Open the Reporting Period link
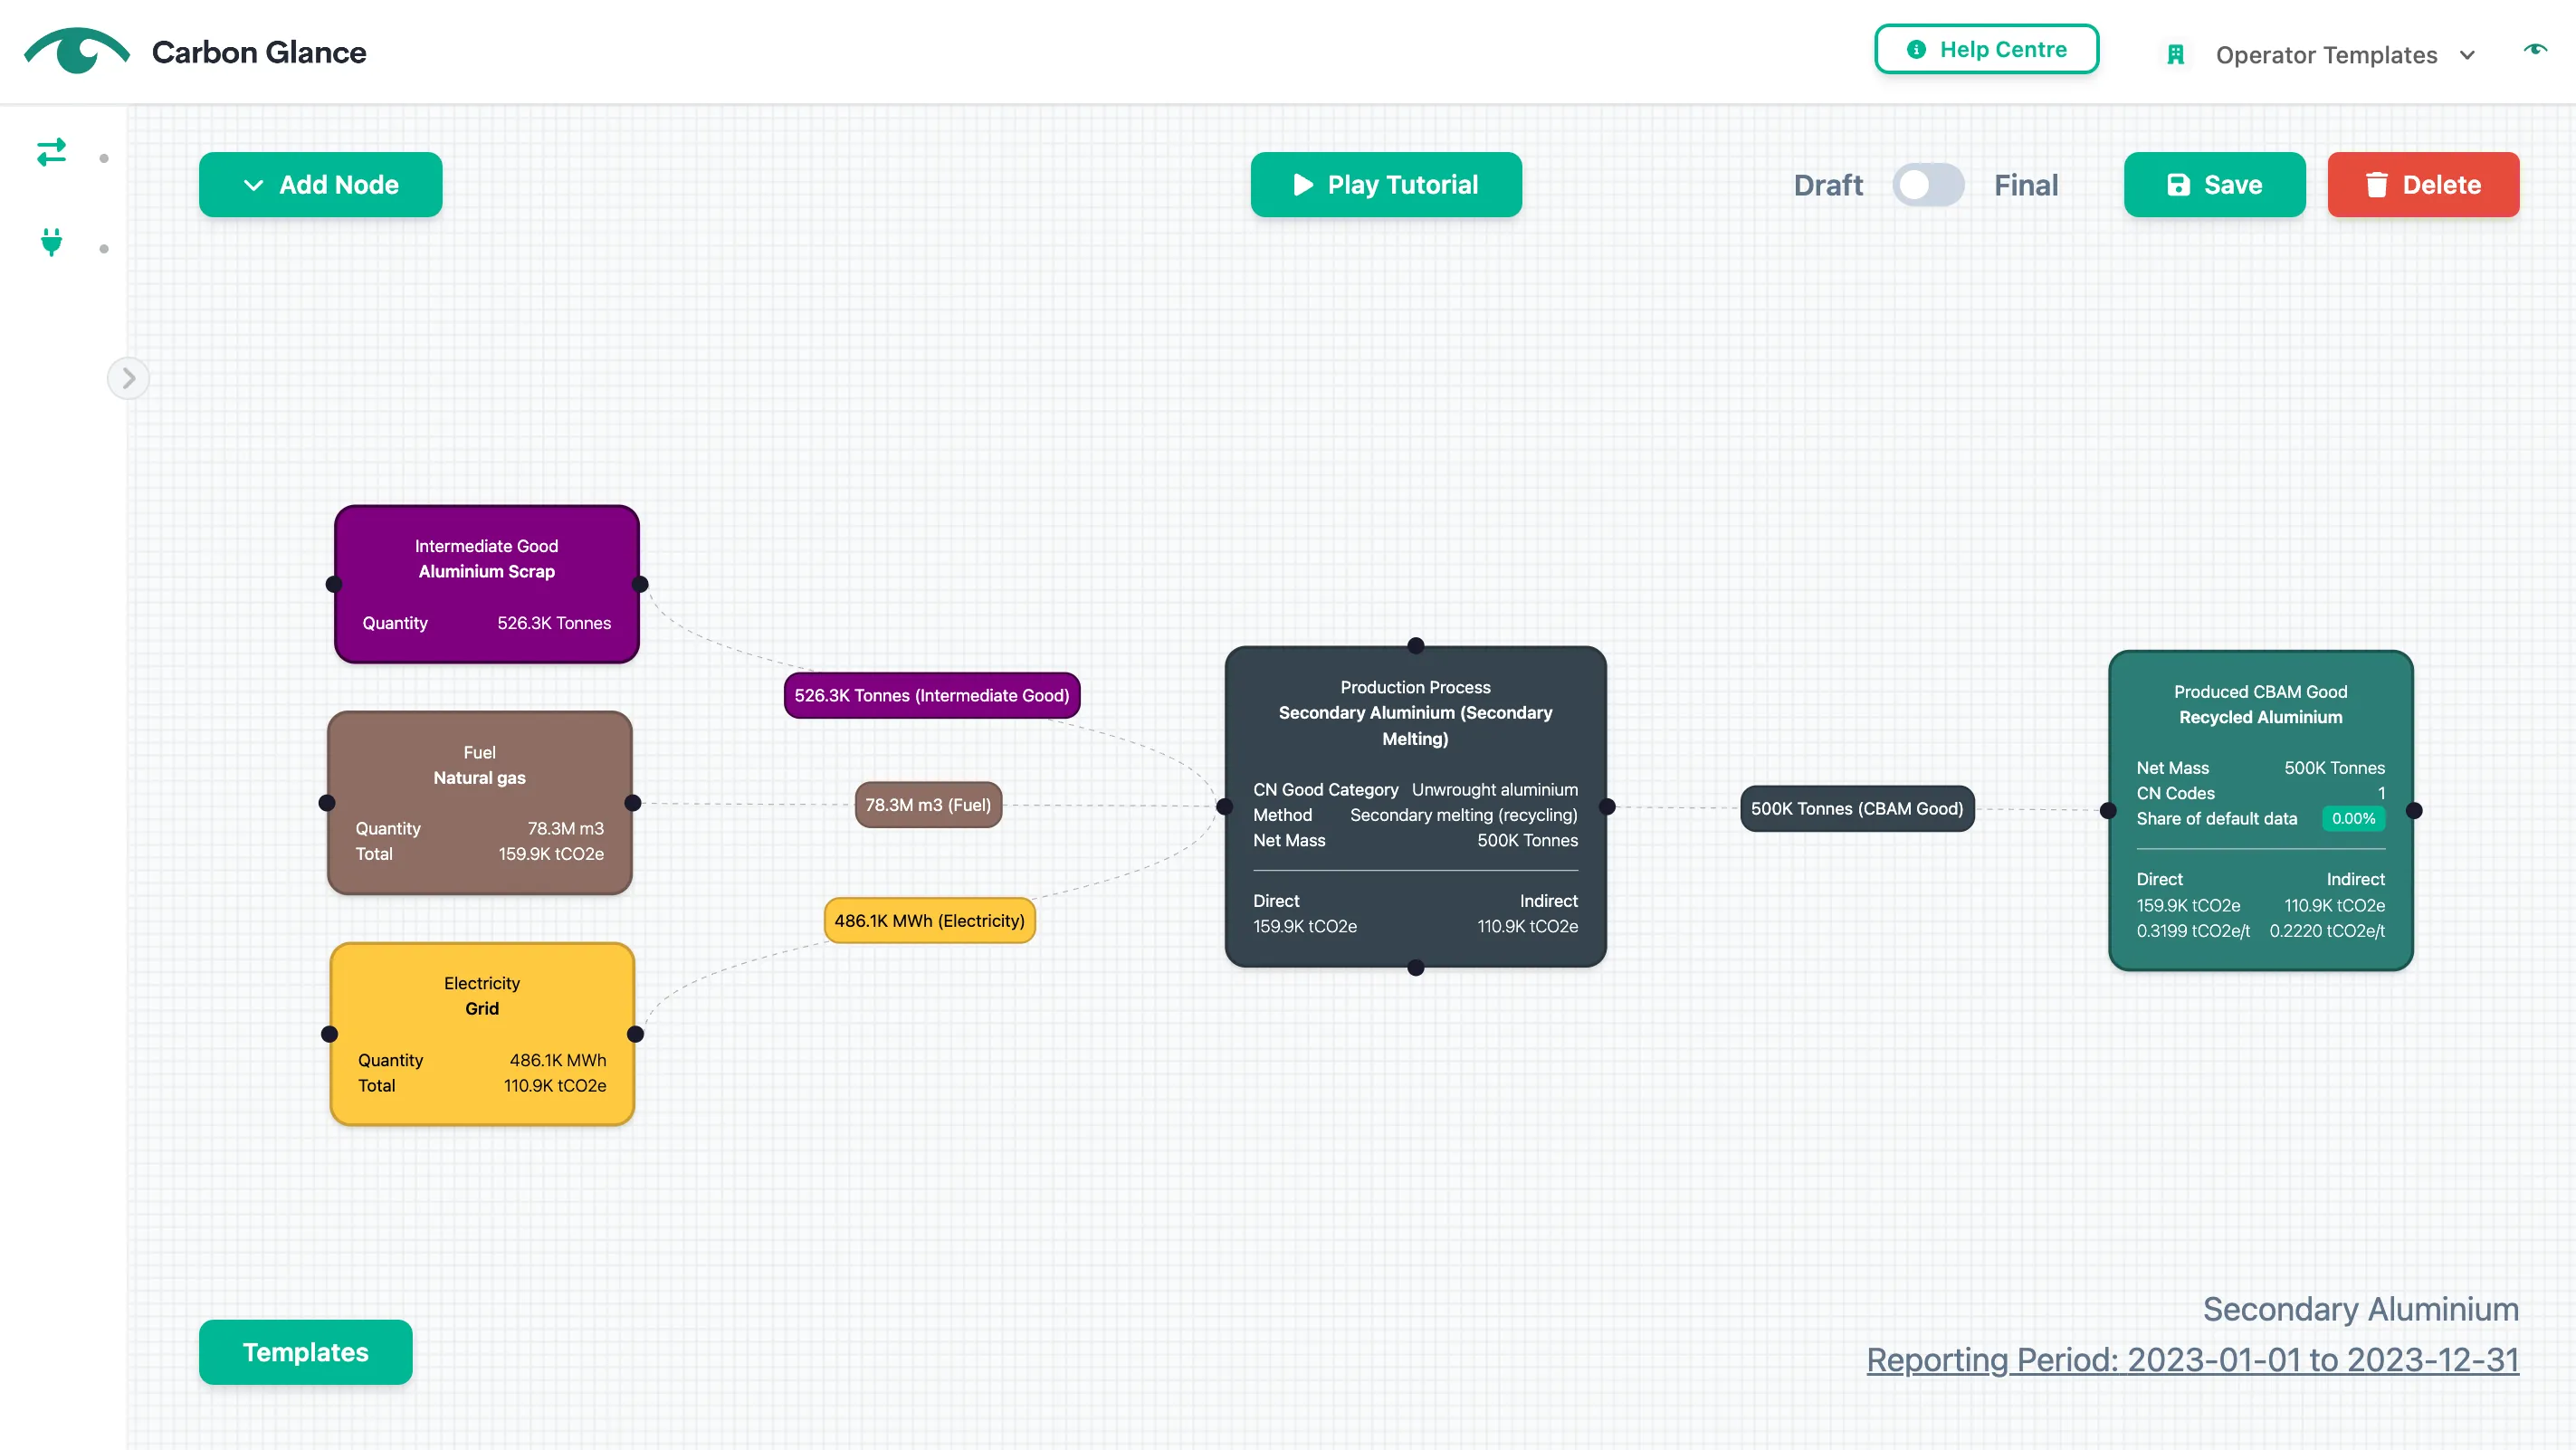2576x1450 pixels. pos(2192,1360)
